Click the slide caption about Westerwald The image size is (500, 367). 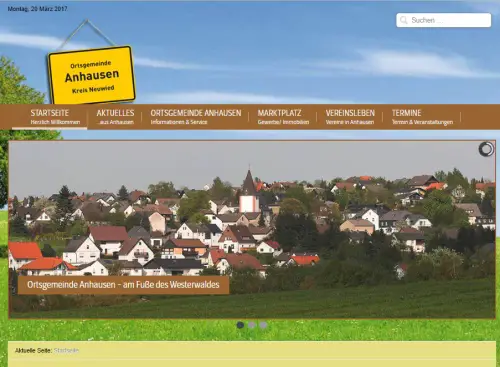(123, 285)
